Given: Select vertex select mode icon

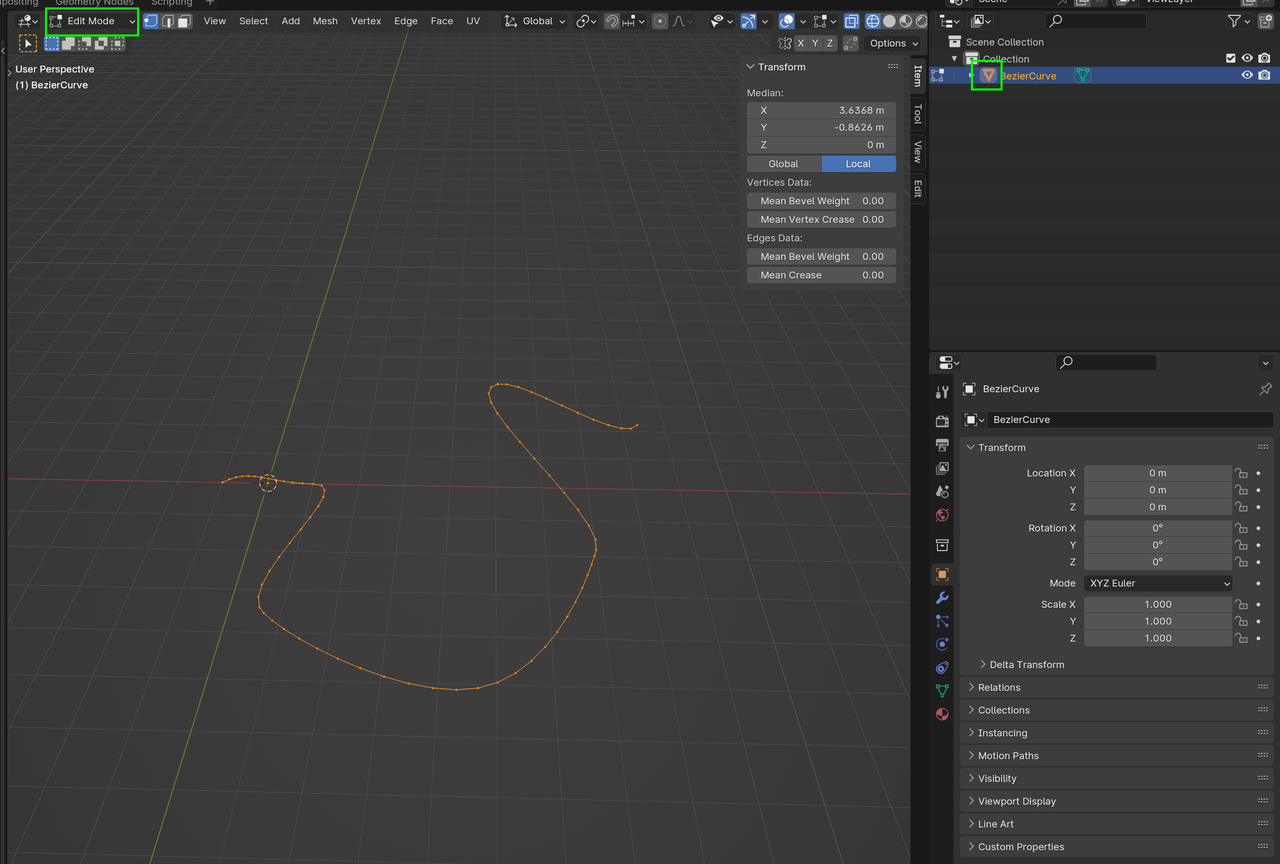Looking at the screenshot, I should (151, 21).
